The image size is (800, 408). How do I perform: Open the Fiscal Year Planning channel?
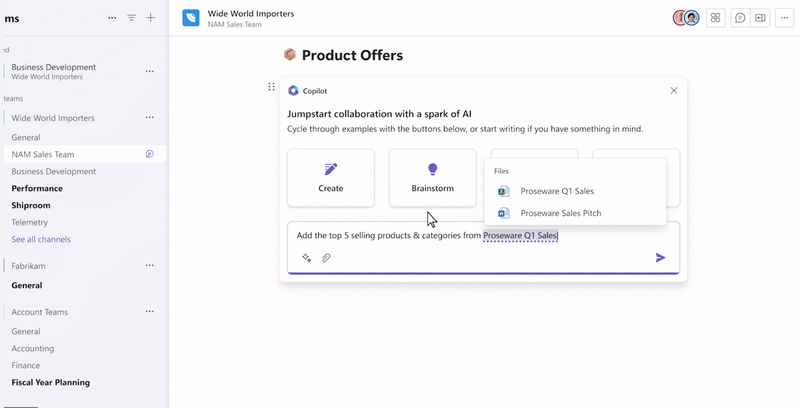[51, 382]
